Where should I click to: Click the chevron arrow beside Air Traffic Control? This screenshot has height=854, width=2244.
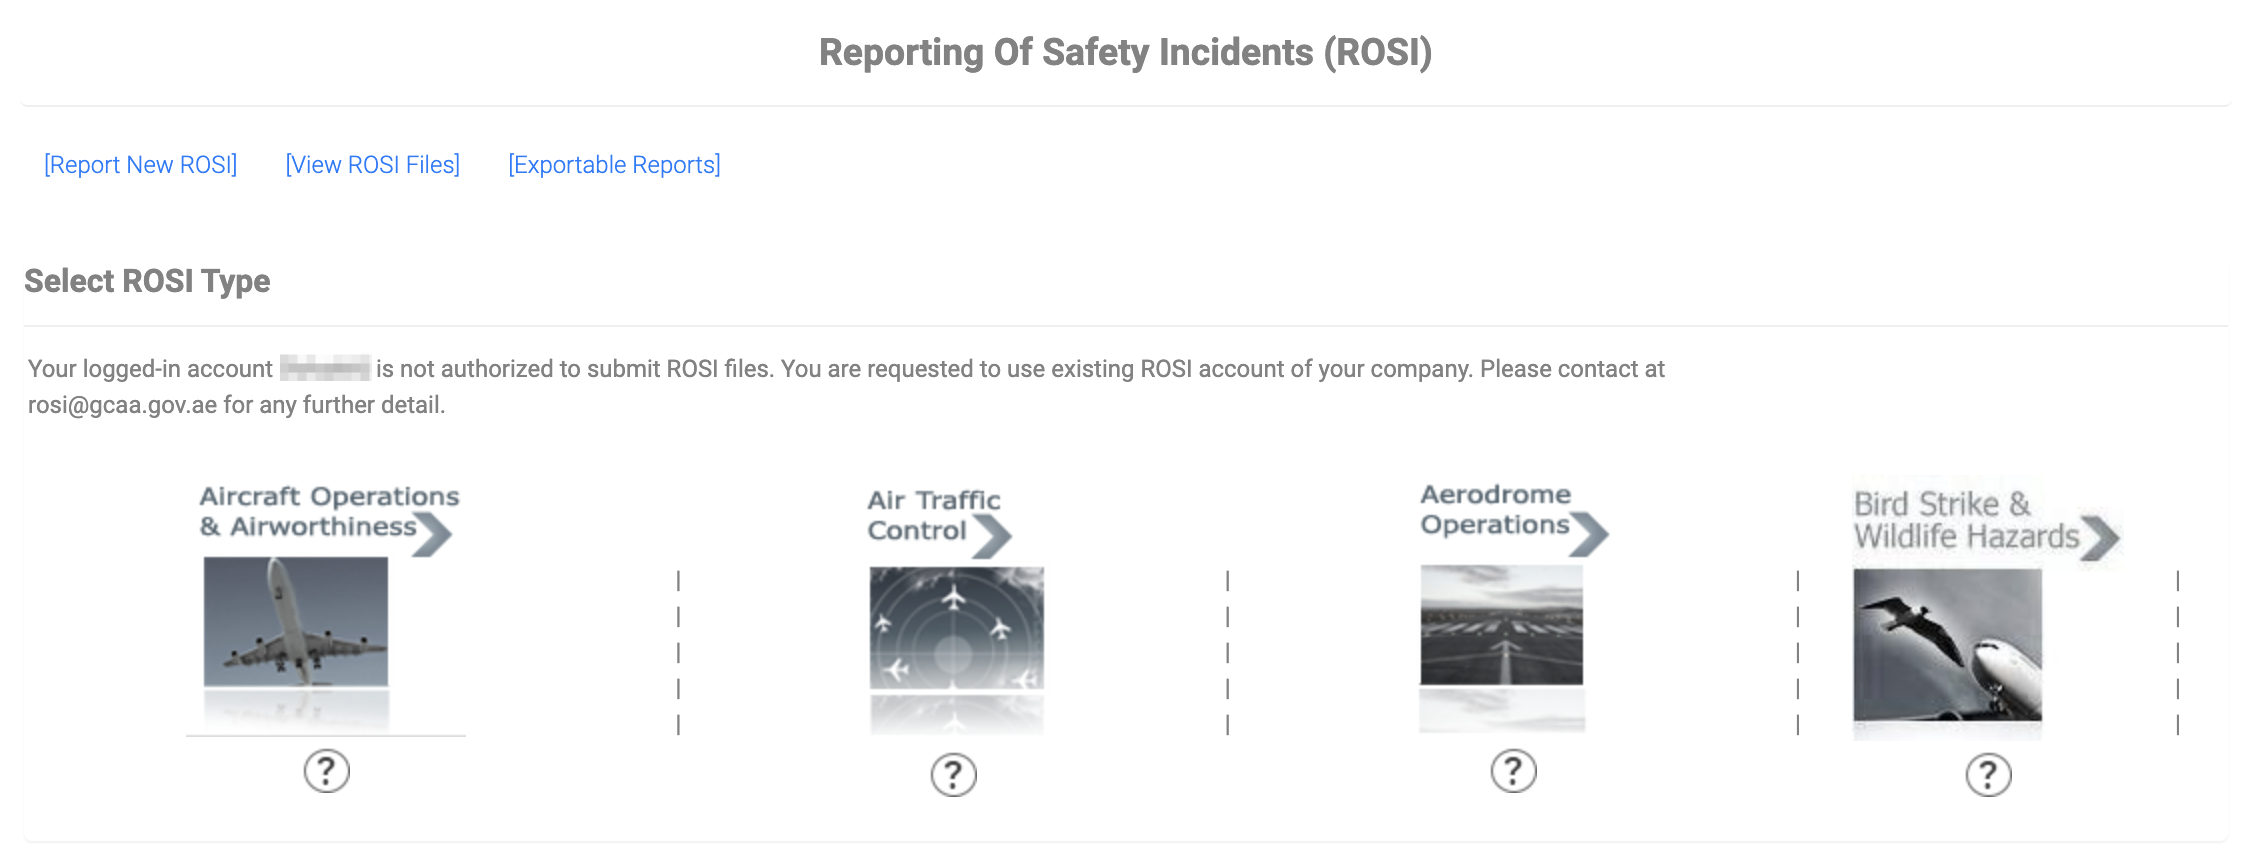pos(992,536)
